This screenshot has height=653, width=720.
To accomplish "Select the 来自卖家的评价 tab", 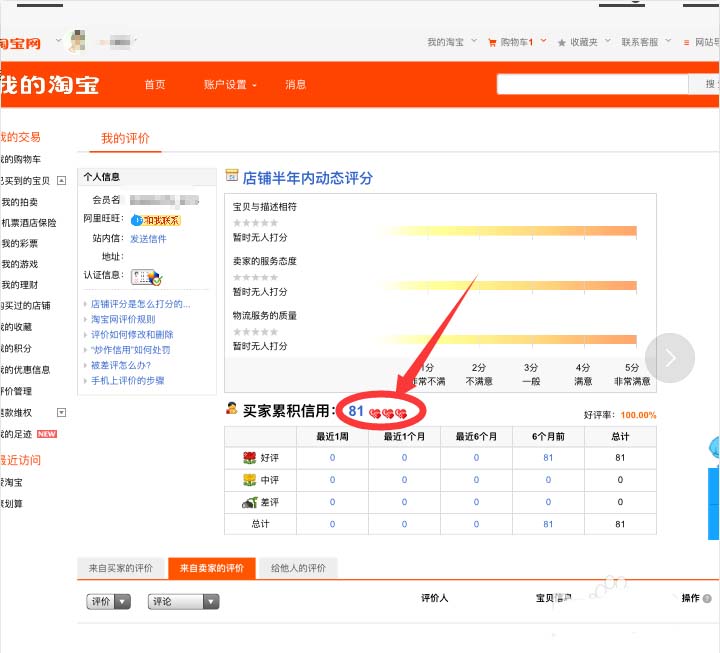I will (212, 569).
